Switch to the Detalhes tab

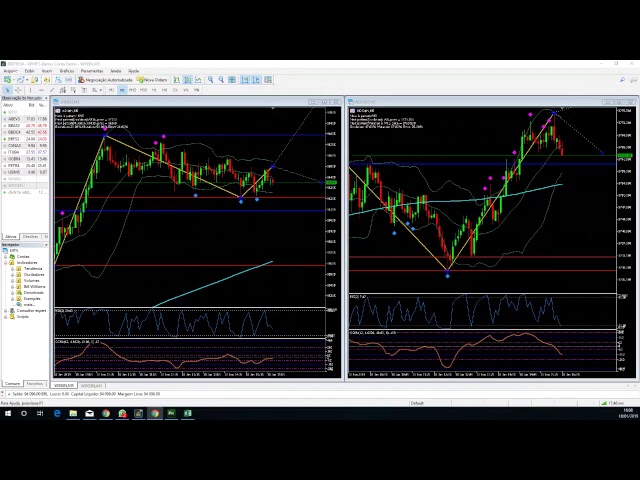(30, 236)
